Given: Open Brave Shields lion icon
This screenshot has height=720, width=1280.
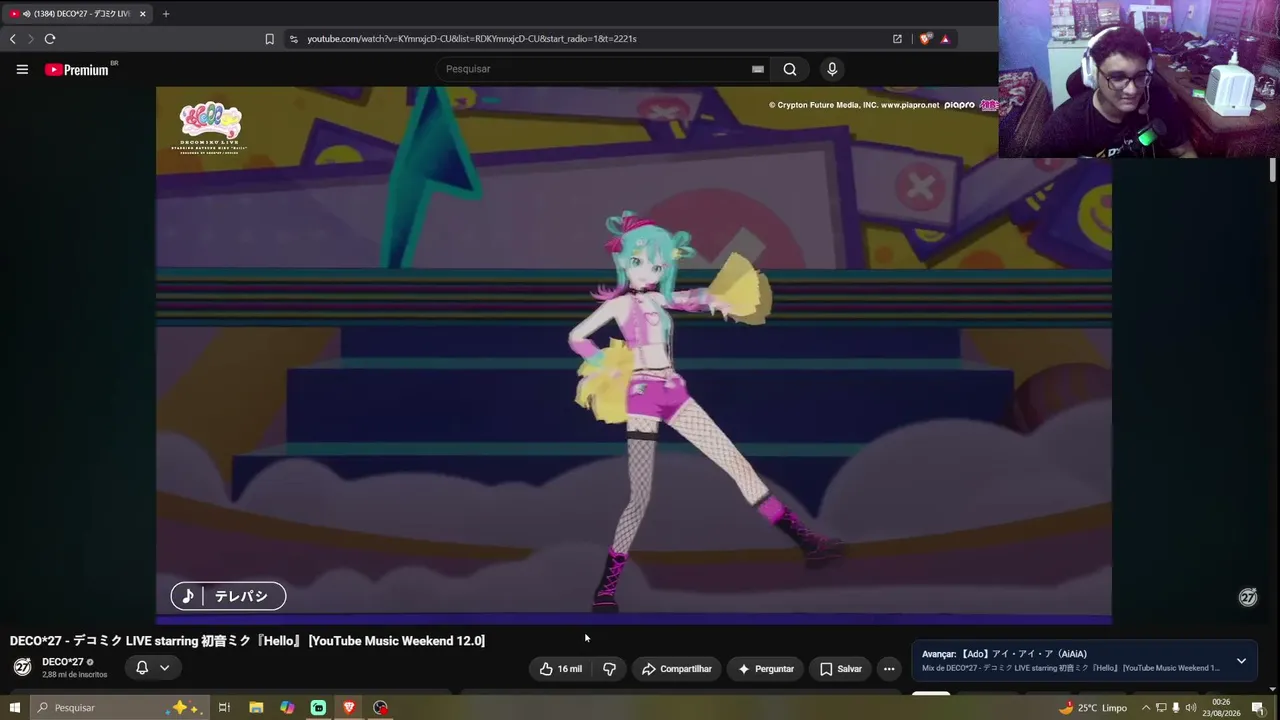Looking at the screenshot, I should point(926,39).
